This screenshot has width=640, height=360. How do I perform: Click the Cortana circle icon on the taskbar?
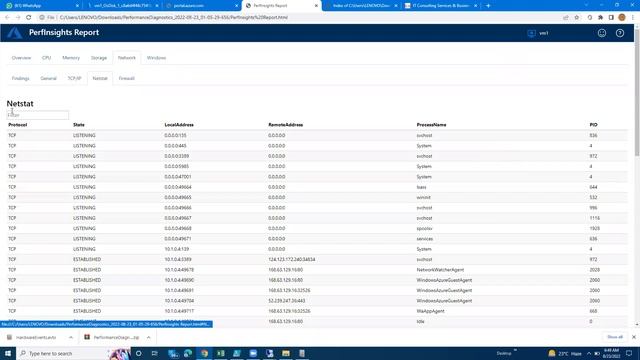pos(138,353)
